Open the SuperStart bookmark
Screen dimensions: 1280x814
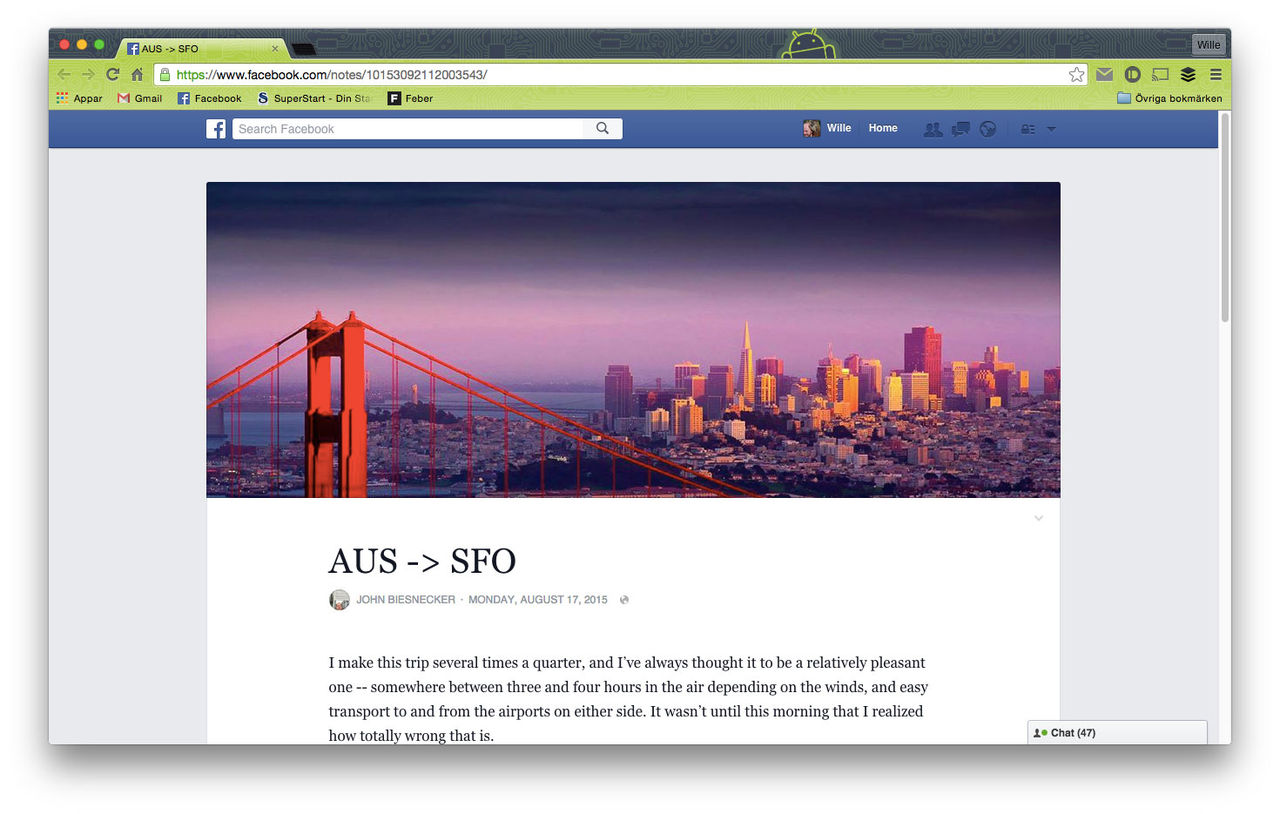(x=314, y=98)
